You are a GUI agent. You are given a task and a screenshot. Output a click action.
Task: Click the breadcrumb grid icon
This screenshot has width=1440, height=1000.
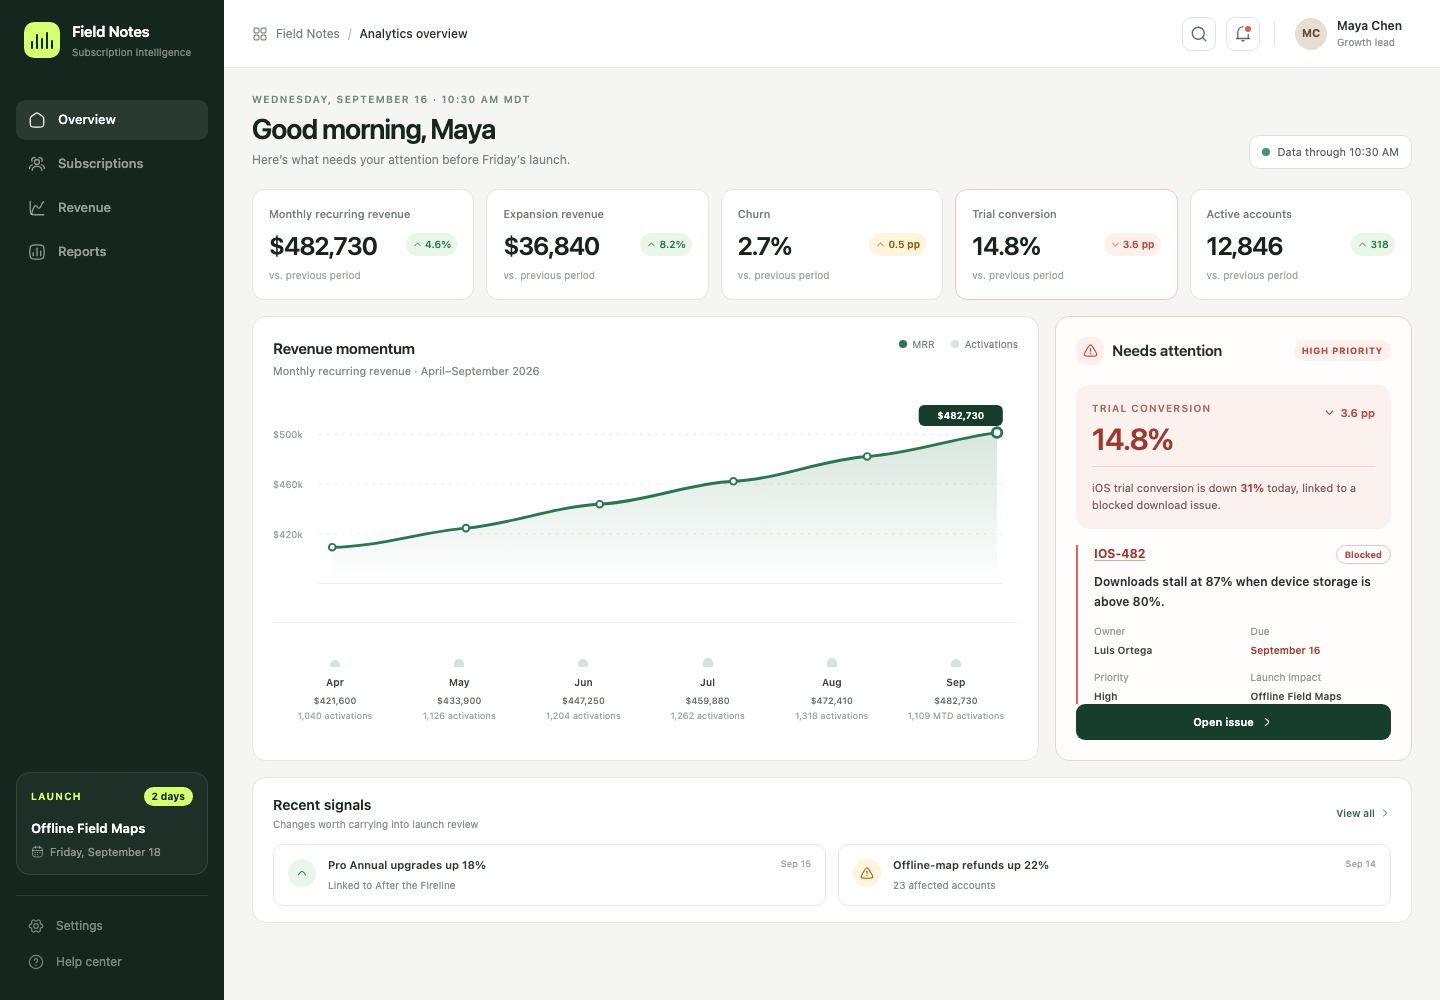(260, 34)
